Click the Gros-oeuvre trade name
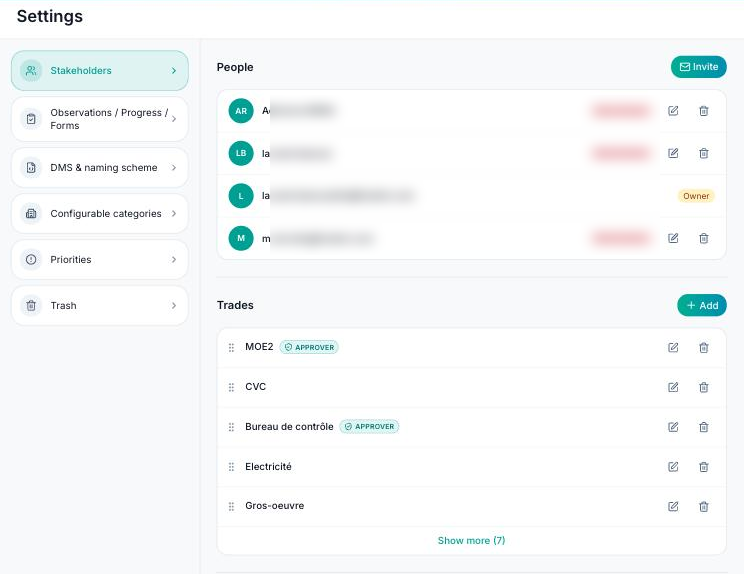 [x=274, y=506]
